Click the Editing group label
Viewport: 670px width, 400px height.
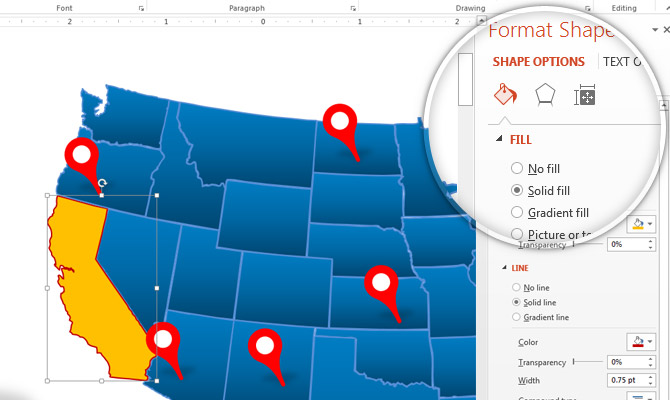(624, 8)
